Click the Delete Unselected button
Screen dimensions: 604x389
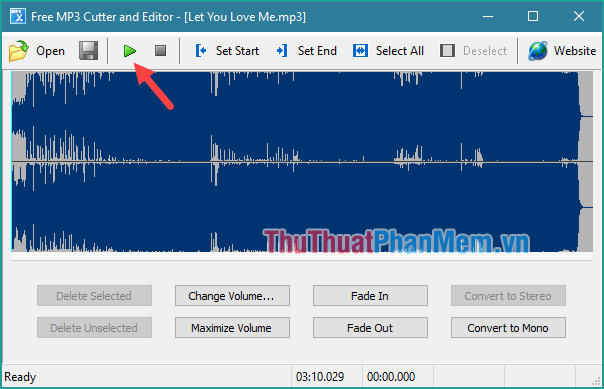tap(94, 328)
